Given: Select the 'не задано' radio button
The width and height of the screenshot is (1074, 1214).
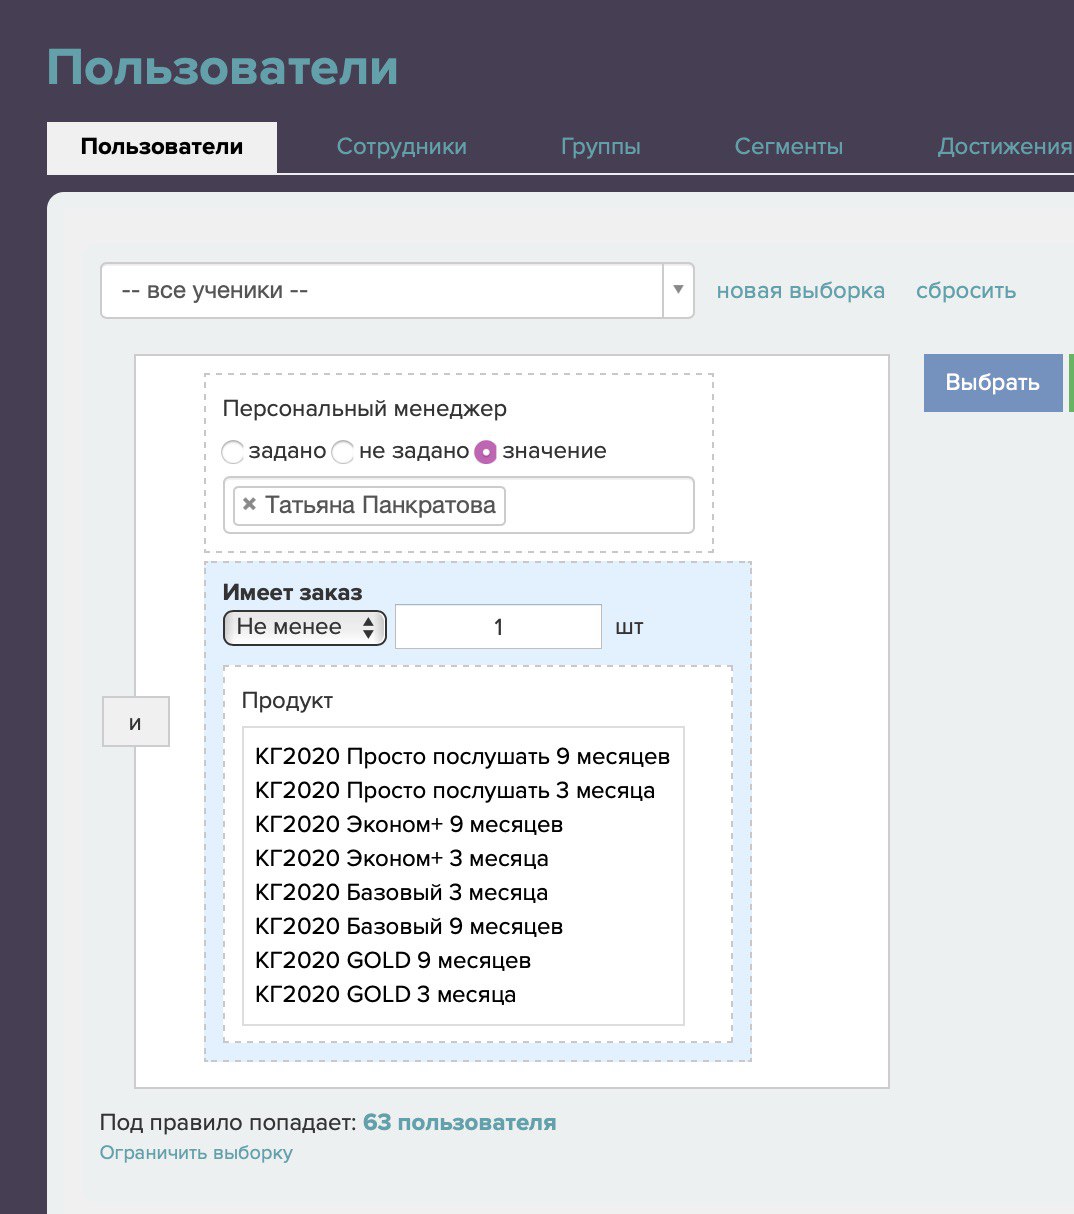Looking at the screenshot, I should 343,452.
